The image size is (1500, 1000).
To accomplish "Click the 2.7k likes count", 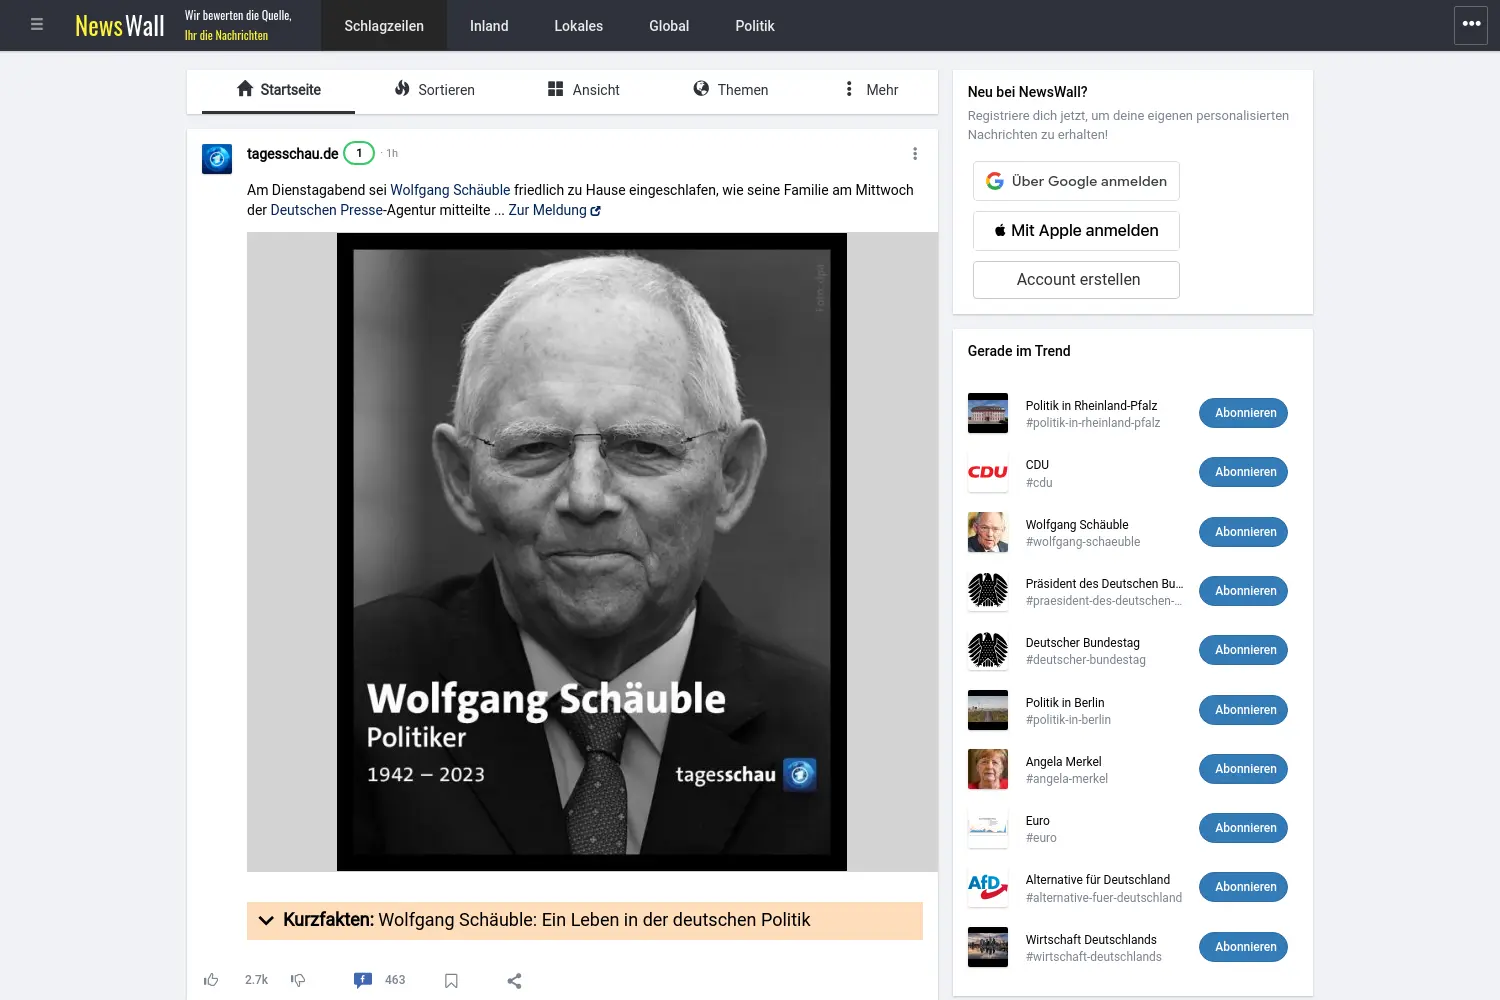I will coord(256,980).
